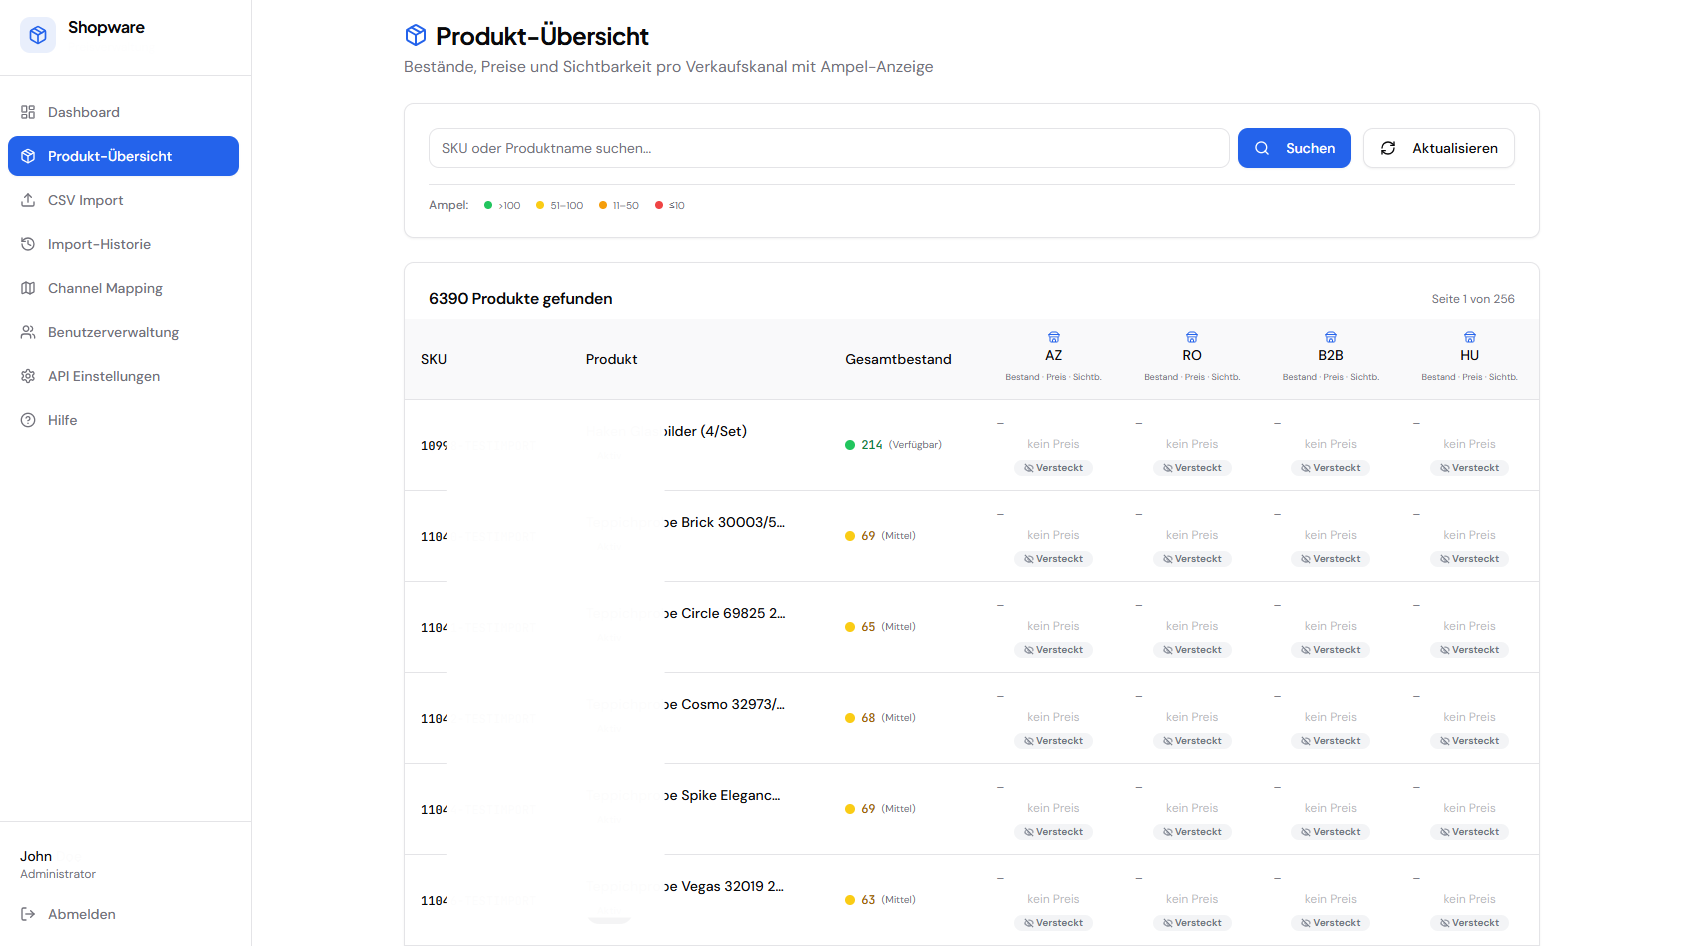This screenshot has width=1683, height=946.
Task: Click the green >100 Ampel dot
Action: click(488, 205)
